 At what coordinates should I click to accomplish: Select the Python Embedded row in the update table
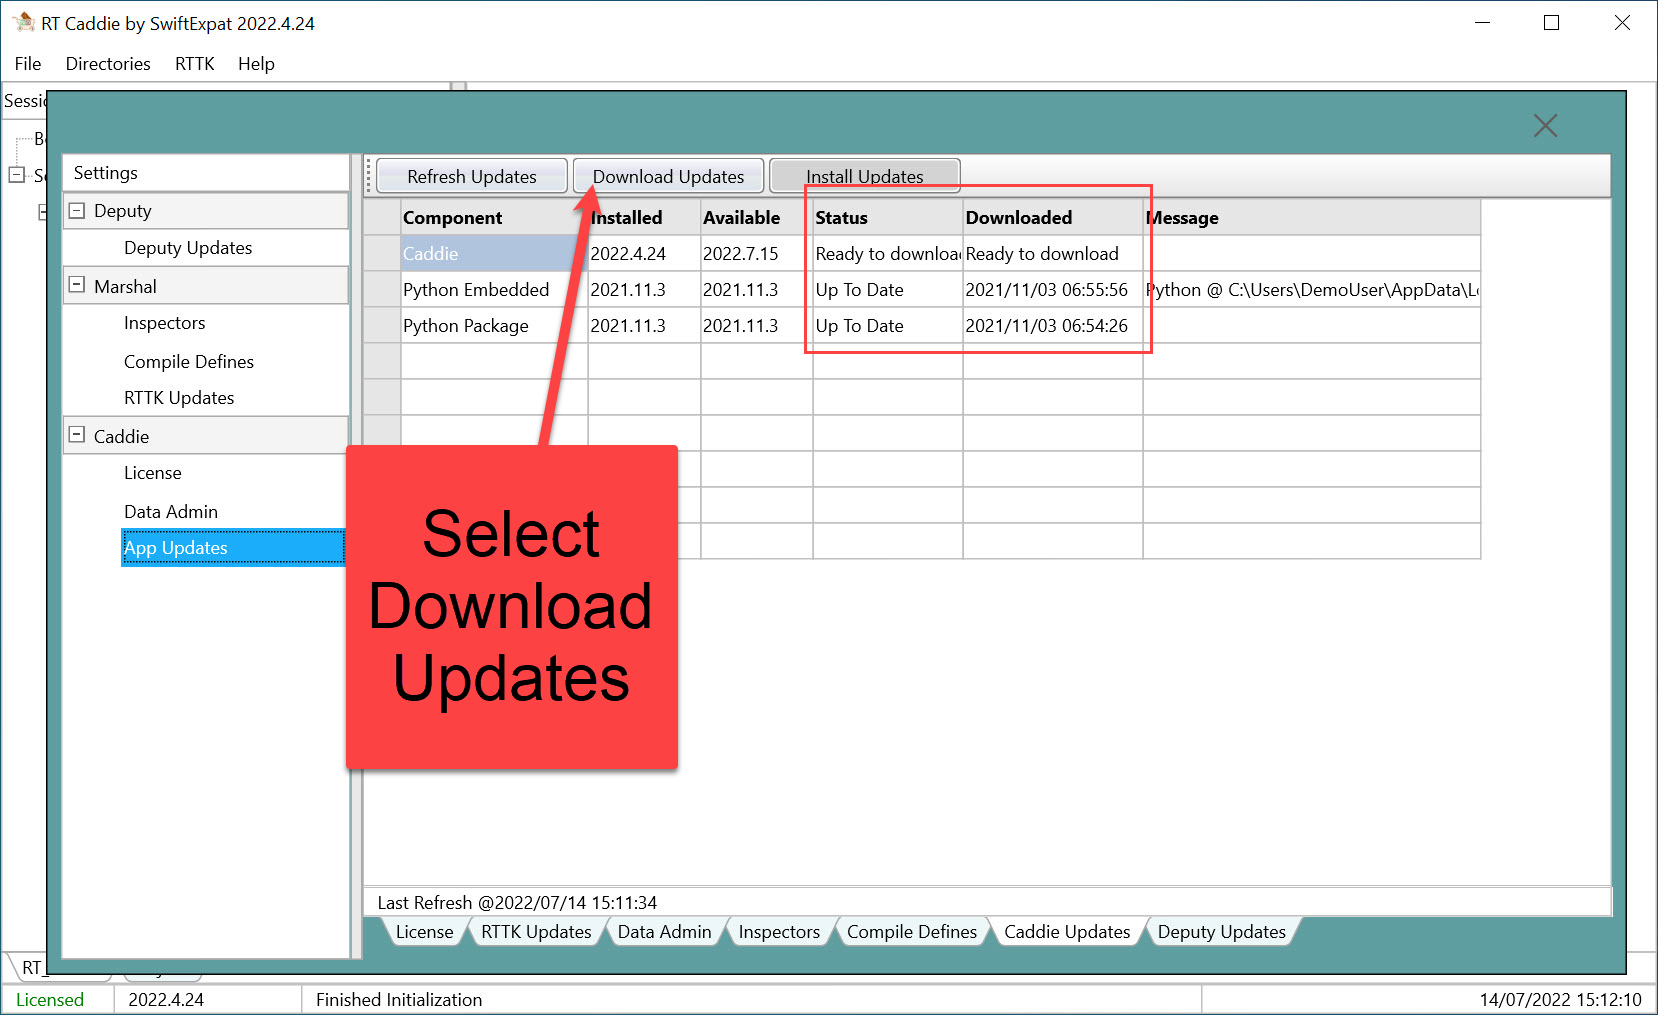477,289
